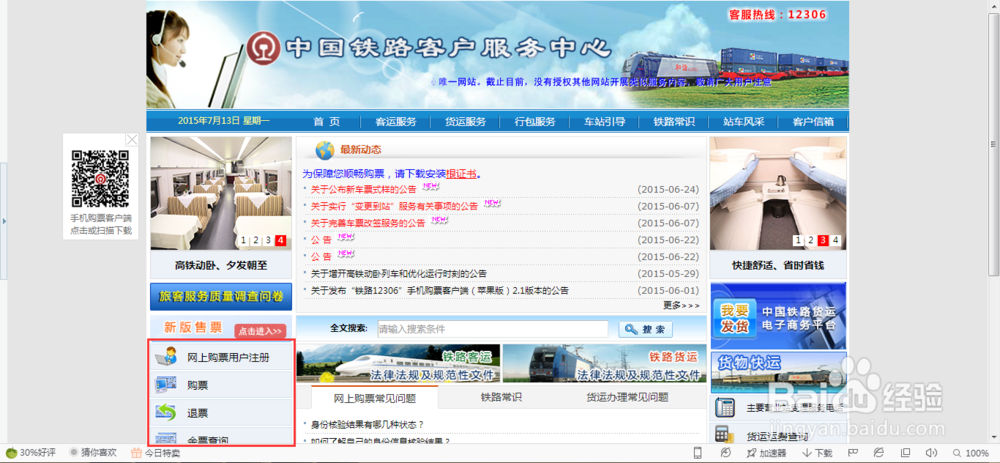Open 铁路客运 laws and regulations banner
The height and width of the screenshot is (463, 1000).
(x=399, y=363)
